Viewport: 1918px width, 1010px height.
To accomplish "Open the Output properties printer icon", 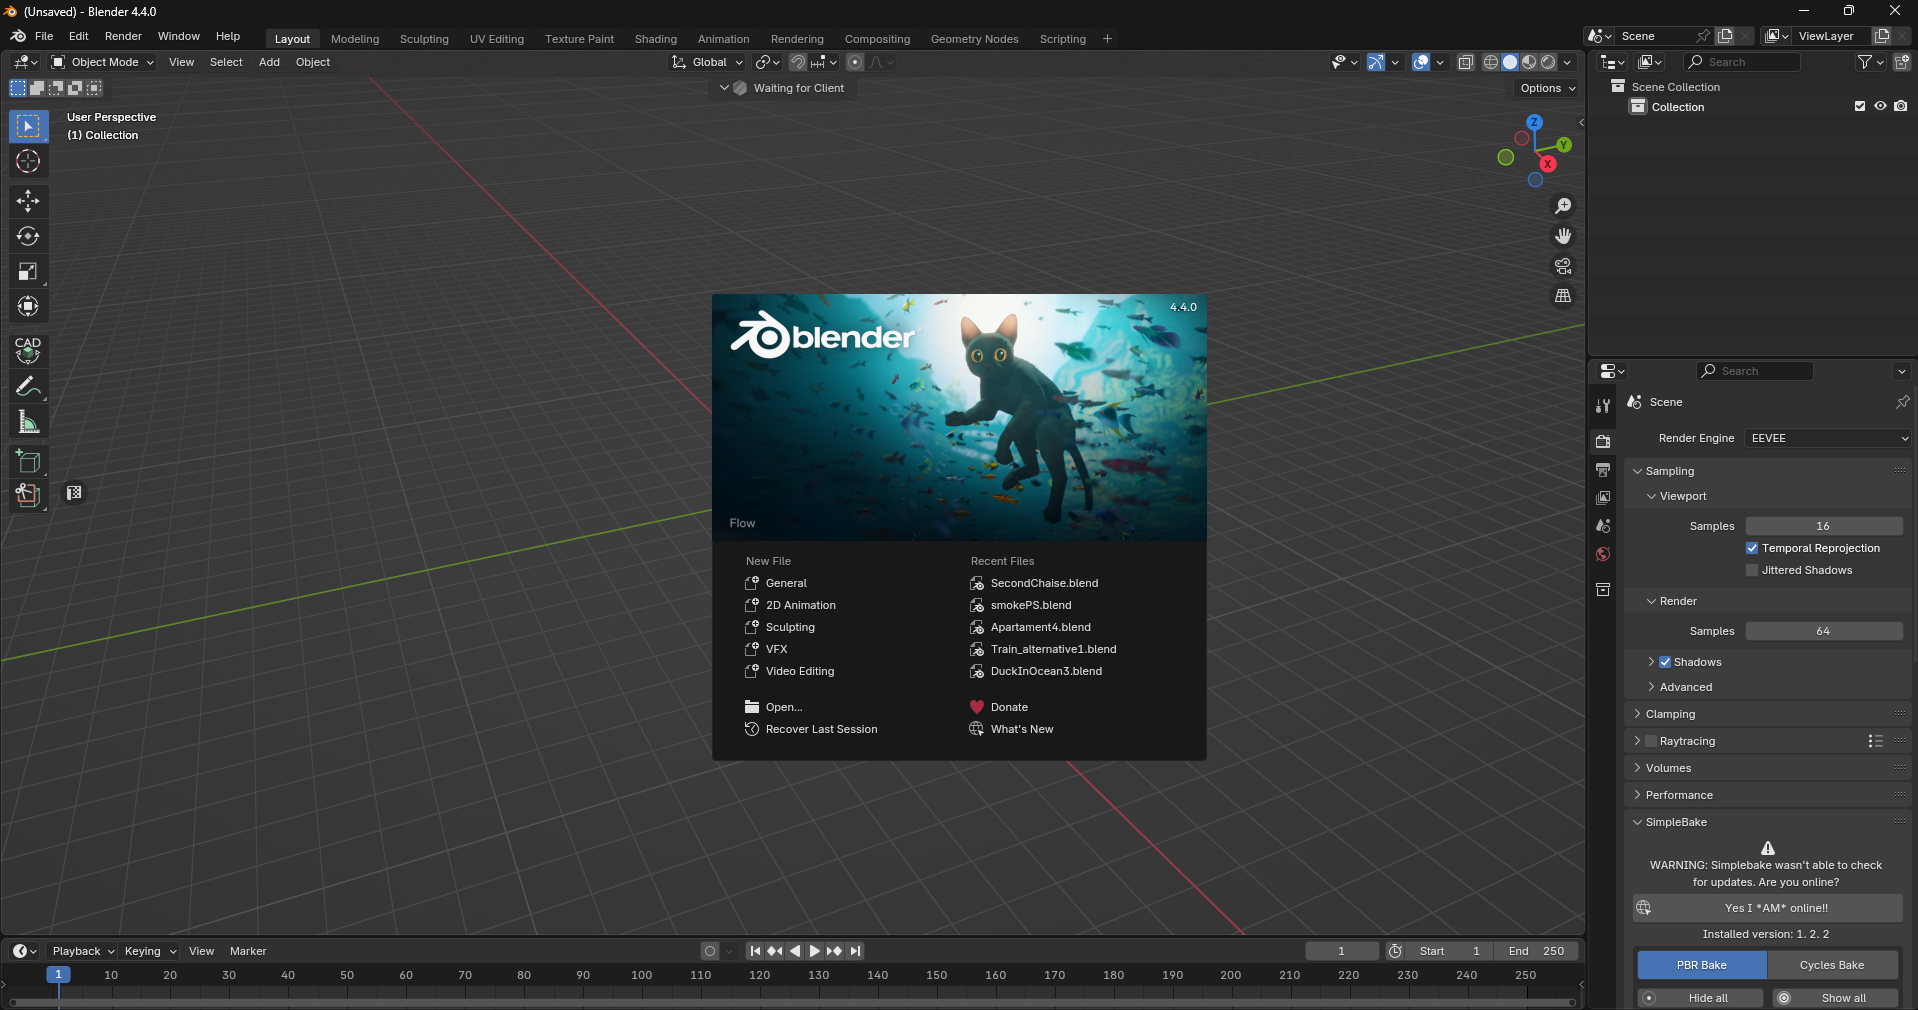I will coord(1603,469).
